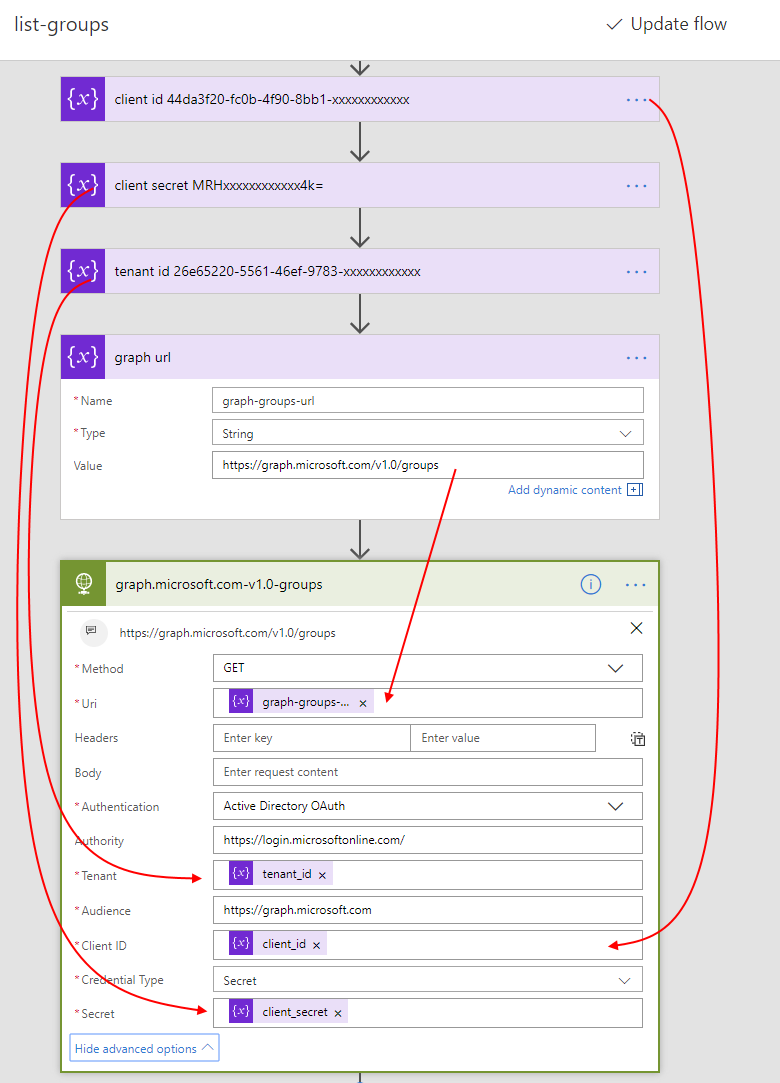The height and width of the screenshot is (1083, 780).
Task: Click the Add dynamic content link
Action: click(565, 490)
